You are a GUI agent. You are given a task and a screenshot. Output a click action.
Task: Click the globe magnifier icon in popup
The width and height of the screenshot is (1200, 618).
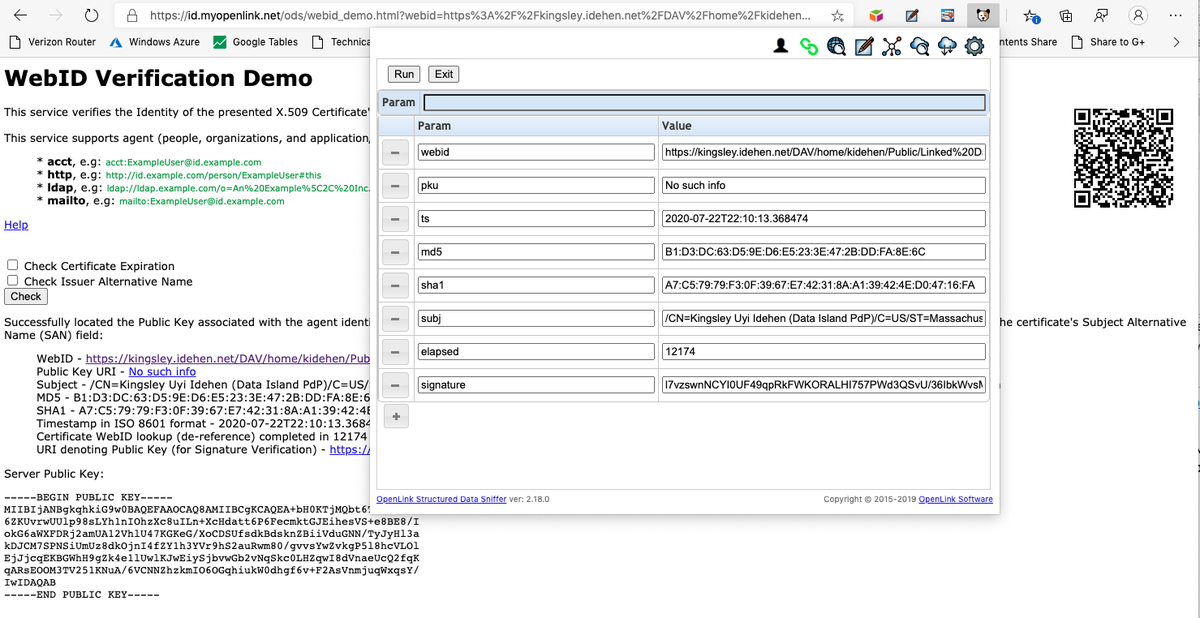click(837, 46)
